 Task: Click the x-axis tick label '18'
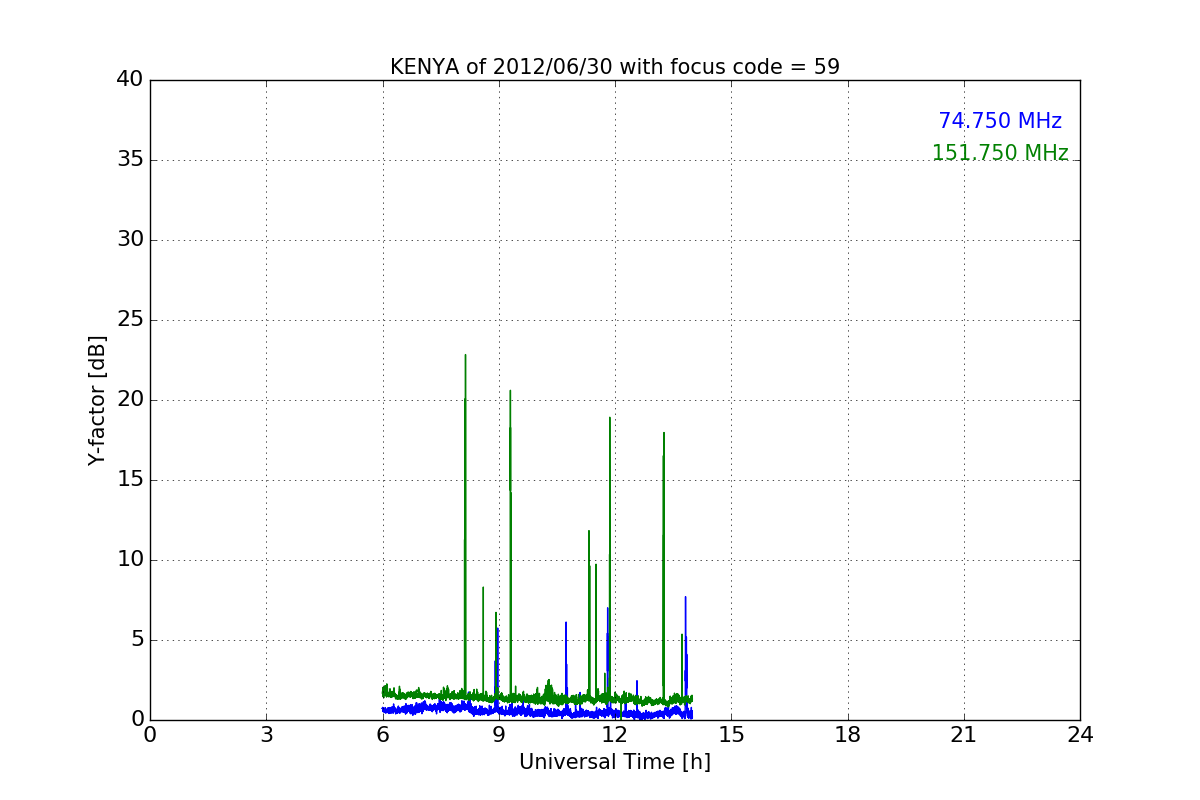(848, 735)
